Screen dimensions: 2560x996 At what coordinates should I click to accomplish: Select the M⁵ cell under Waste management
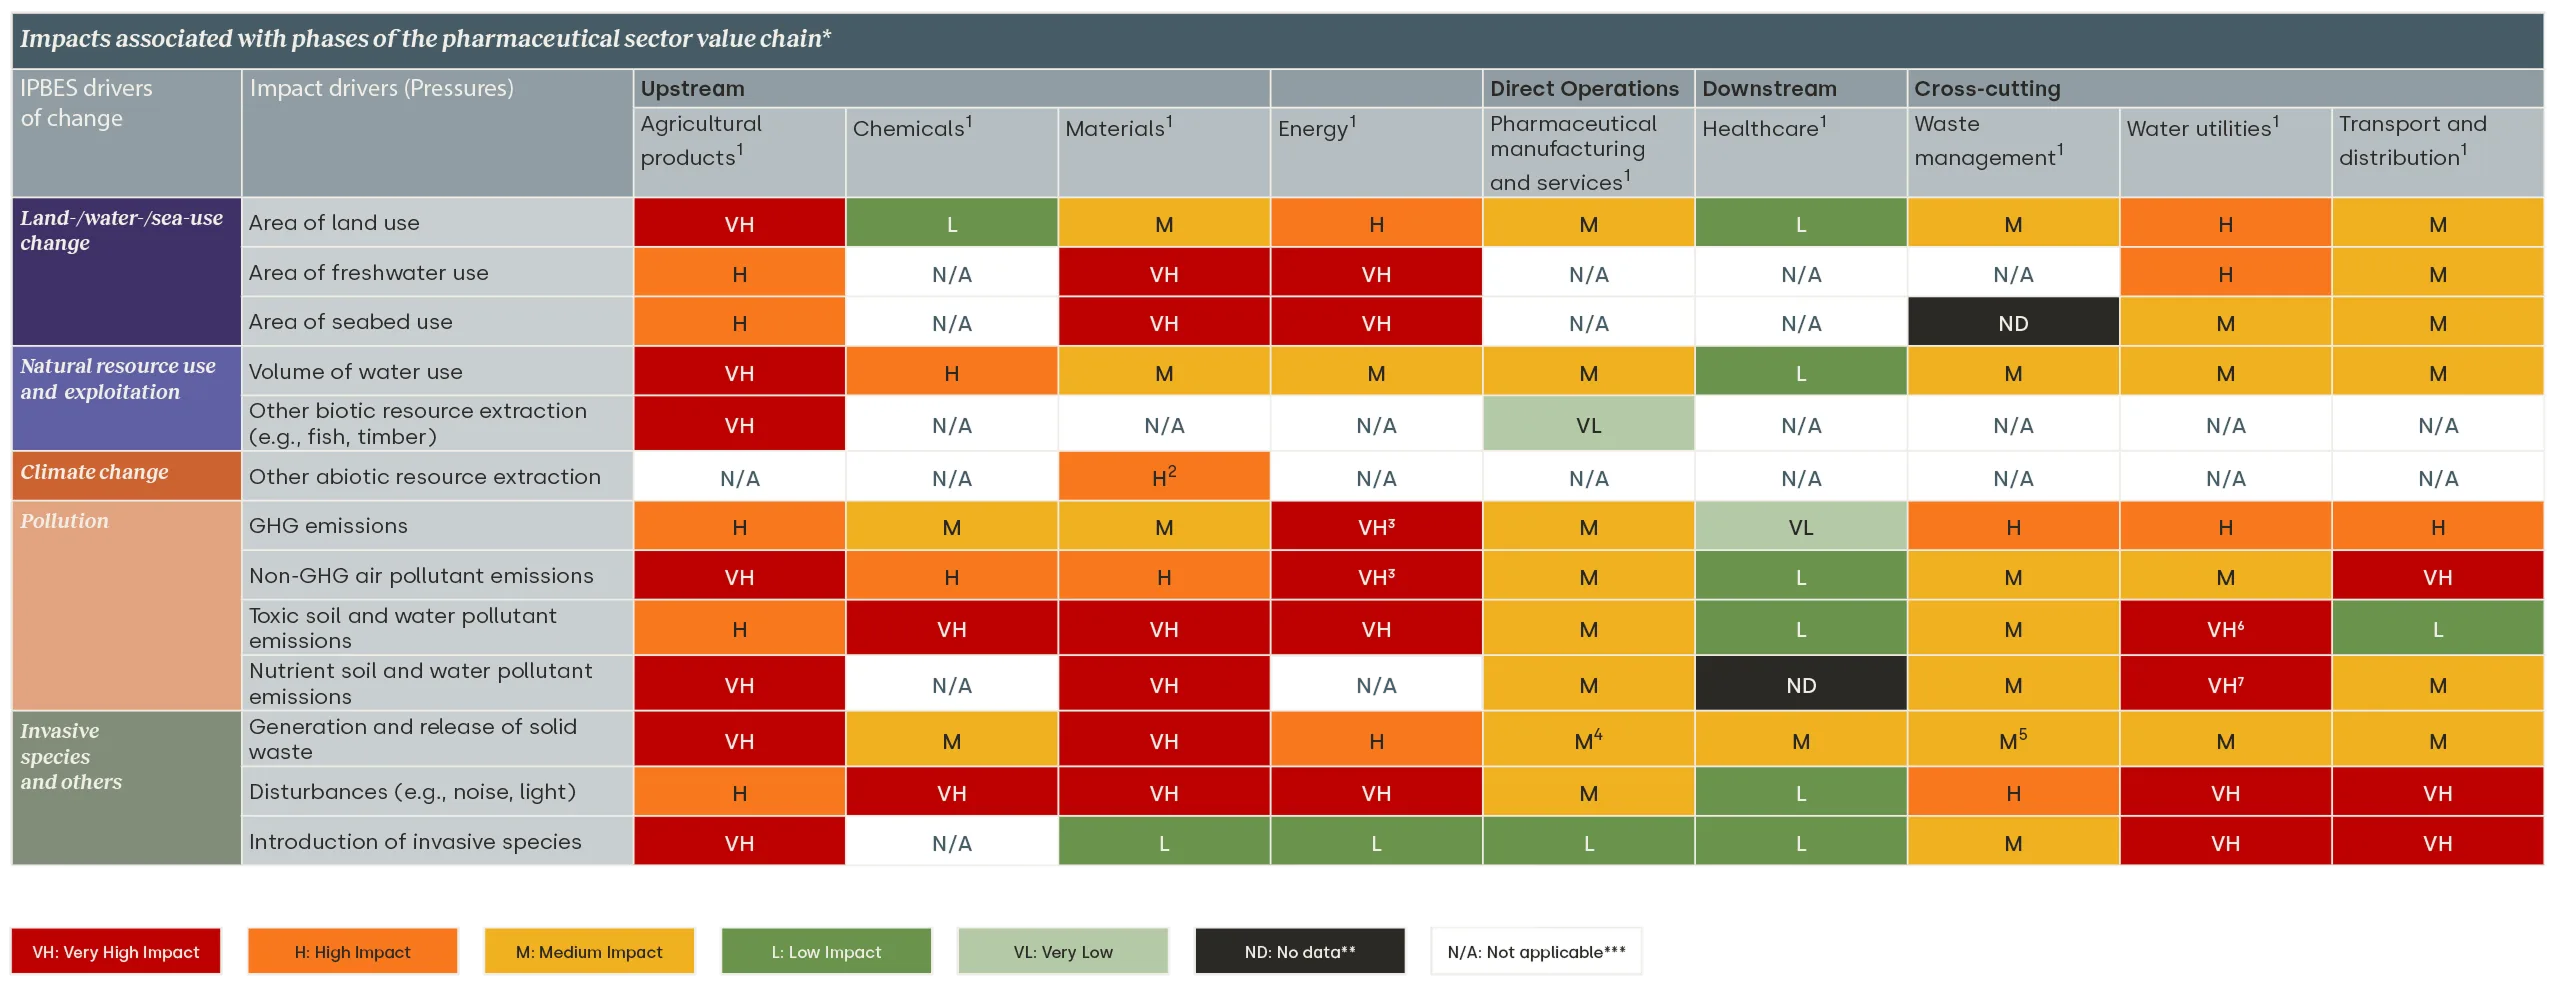(2013, 741)
